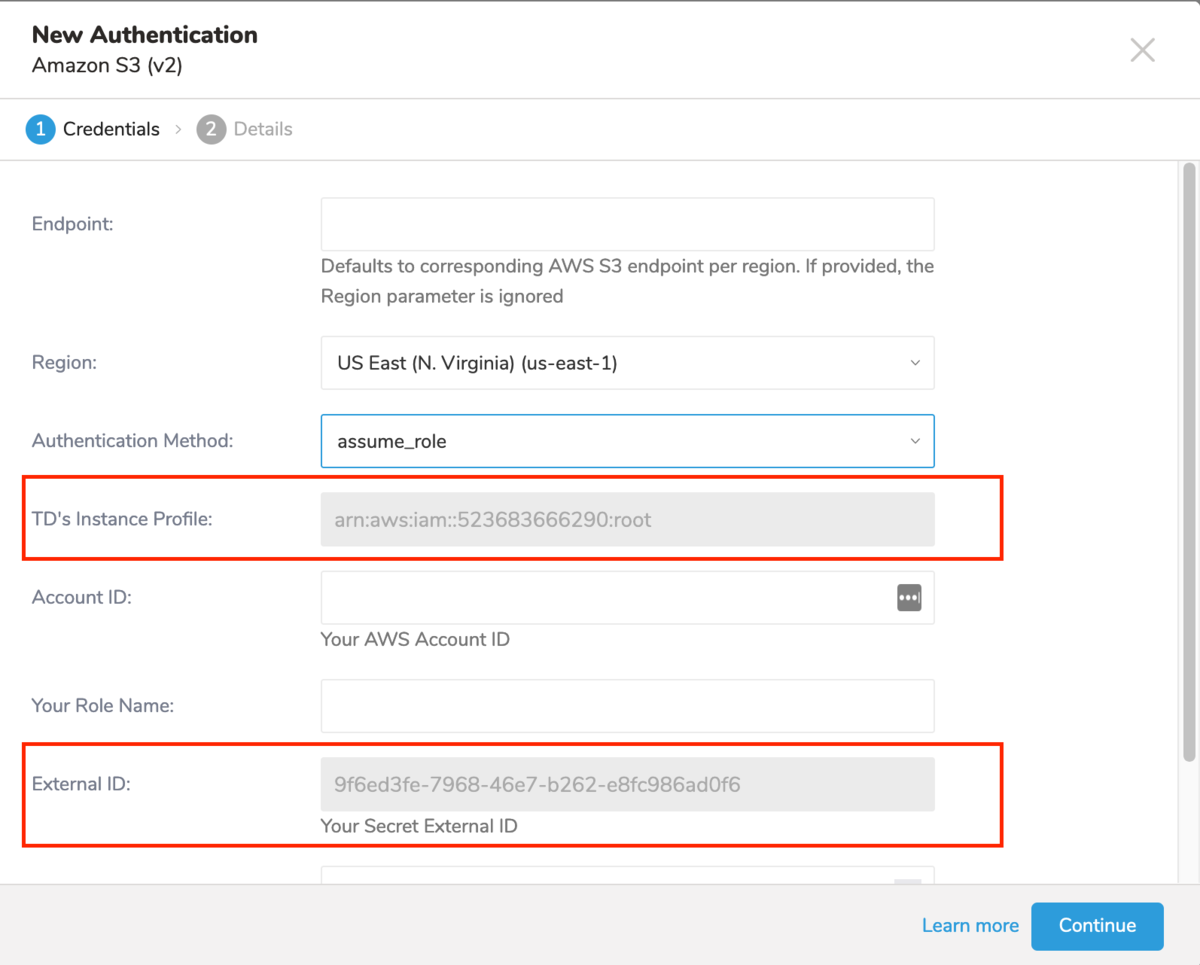Switch to the Details step label

coord(263,129)
